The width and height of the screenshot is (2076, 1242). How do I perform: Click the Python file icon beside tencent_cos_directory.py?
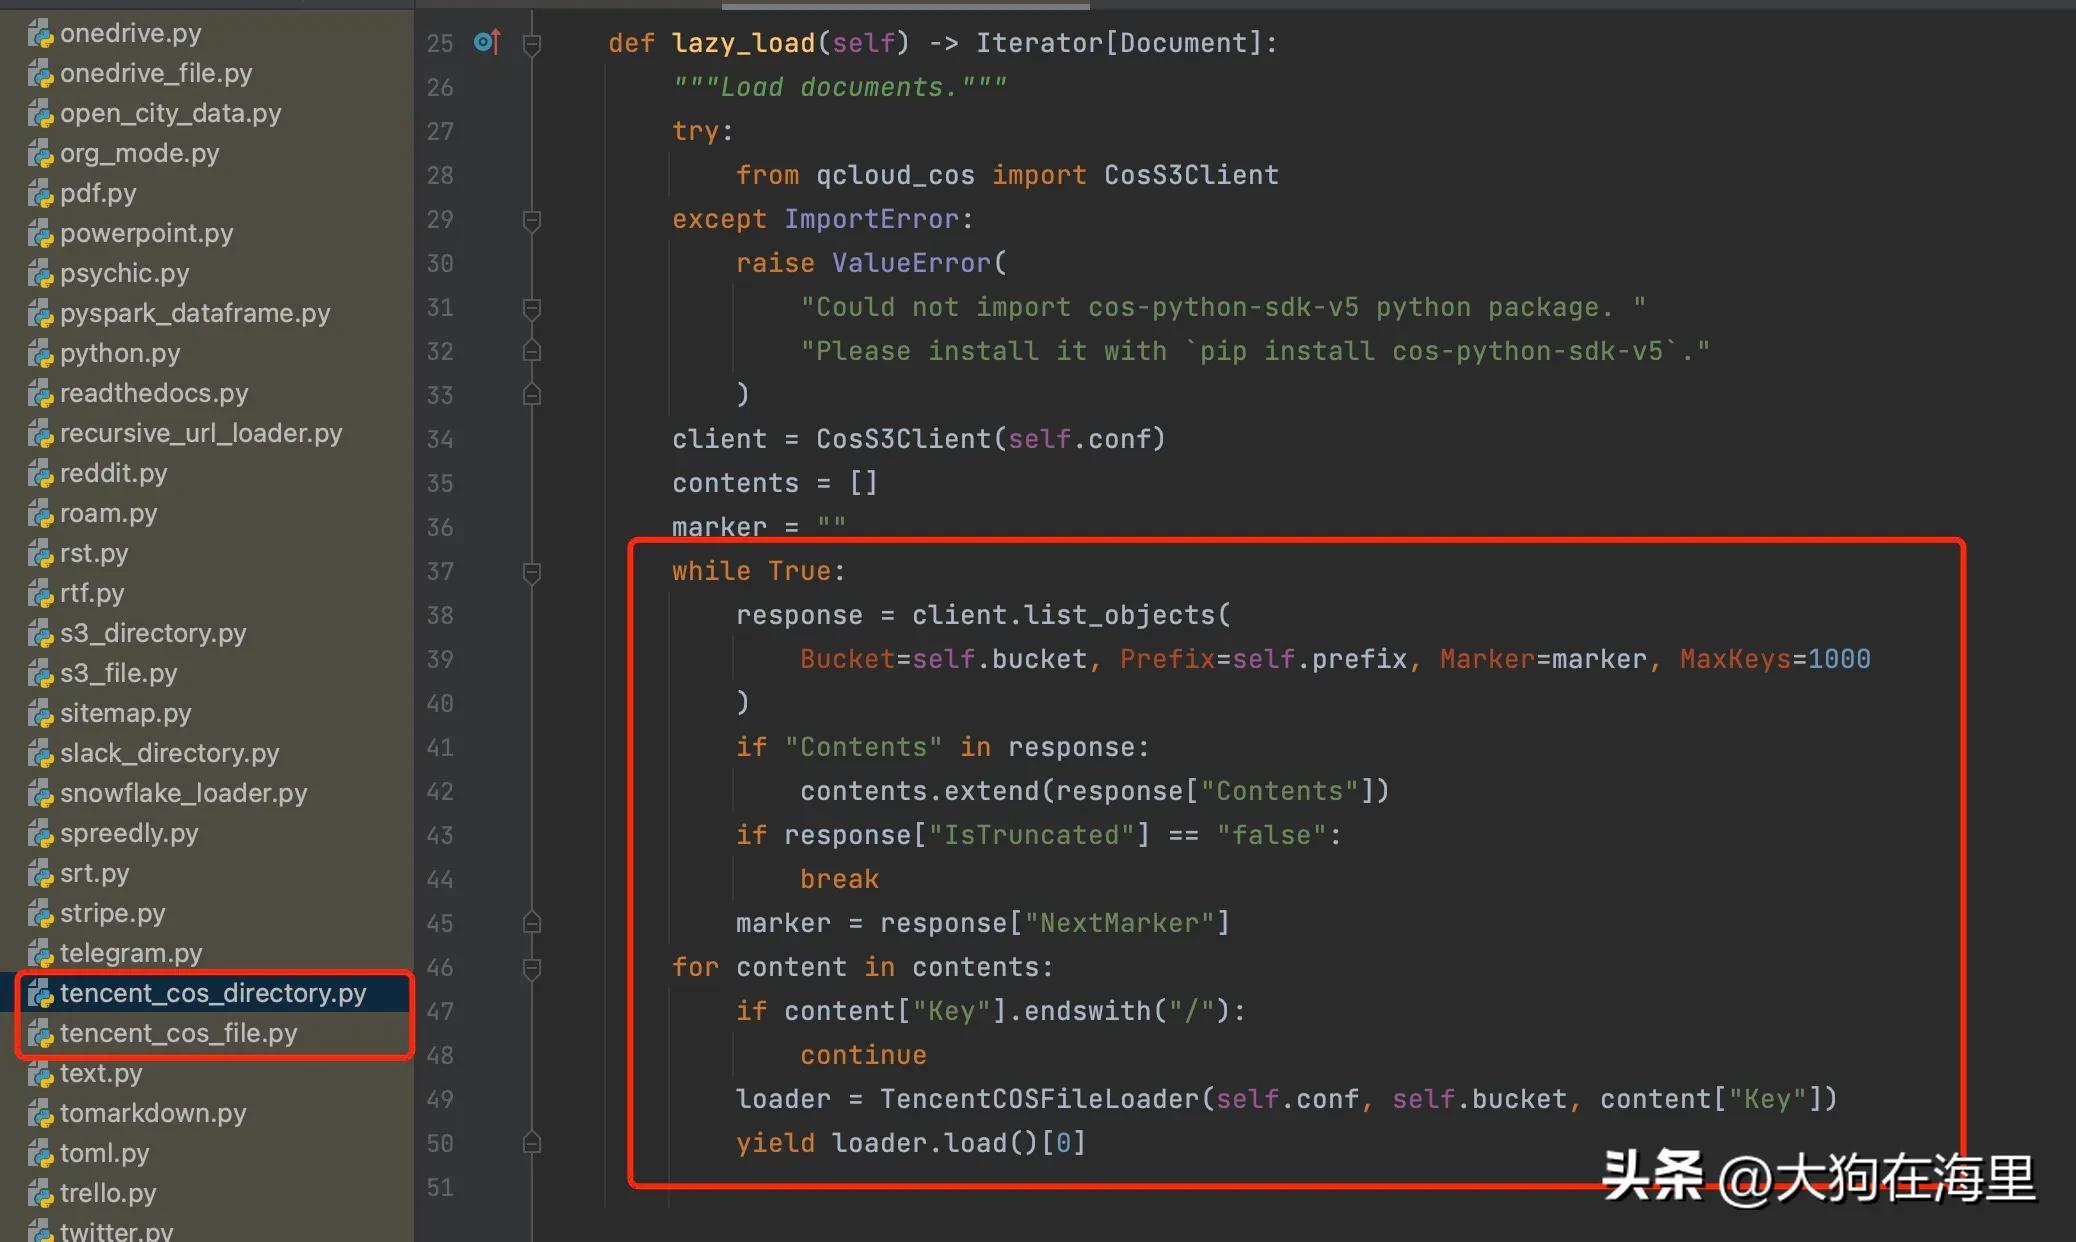40,994
